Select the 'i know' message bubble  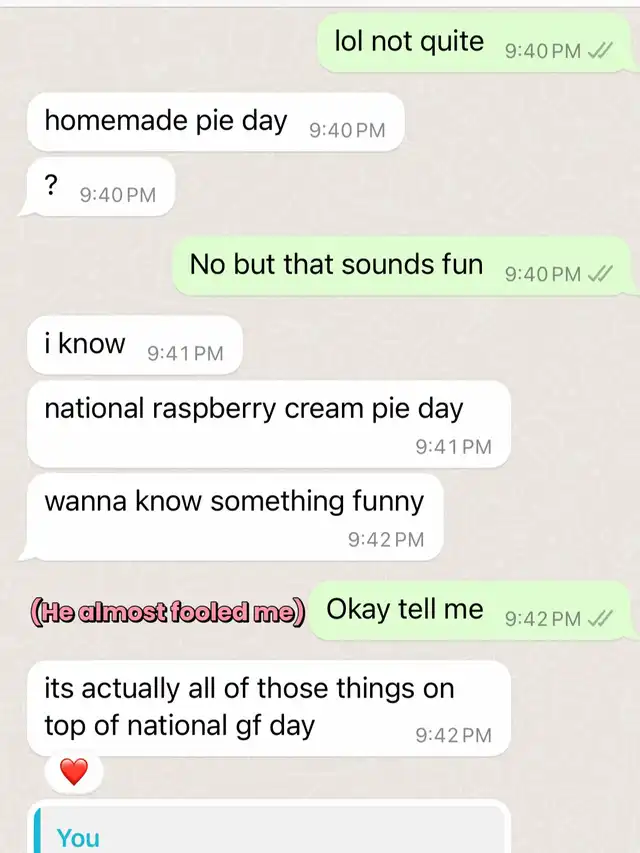[x=134, y=345]
